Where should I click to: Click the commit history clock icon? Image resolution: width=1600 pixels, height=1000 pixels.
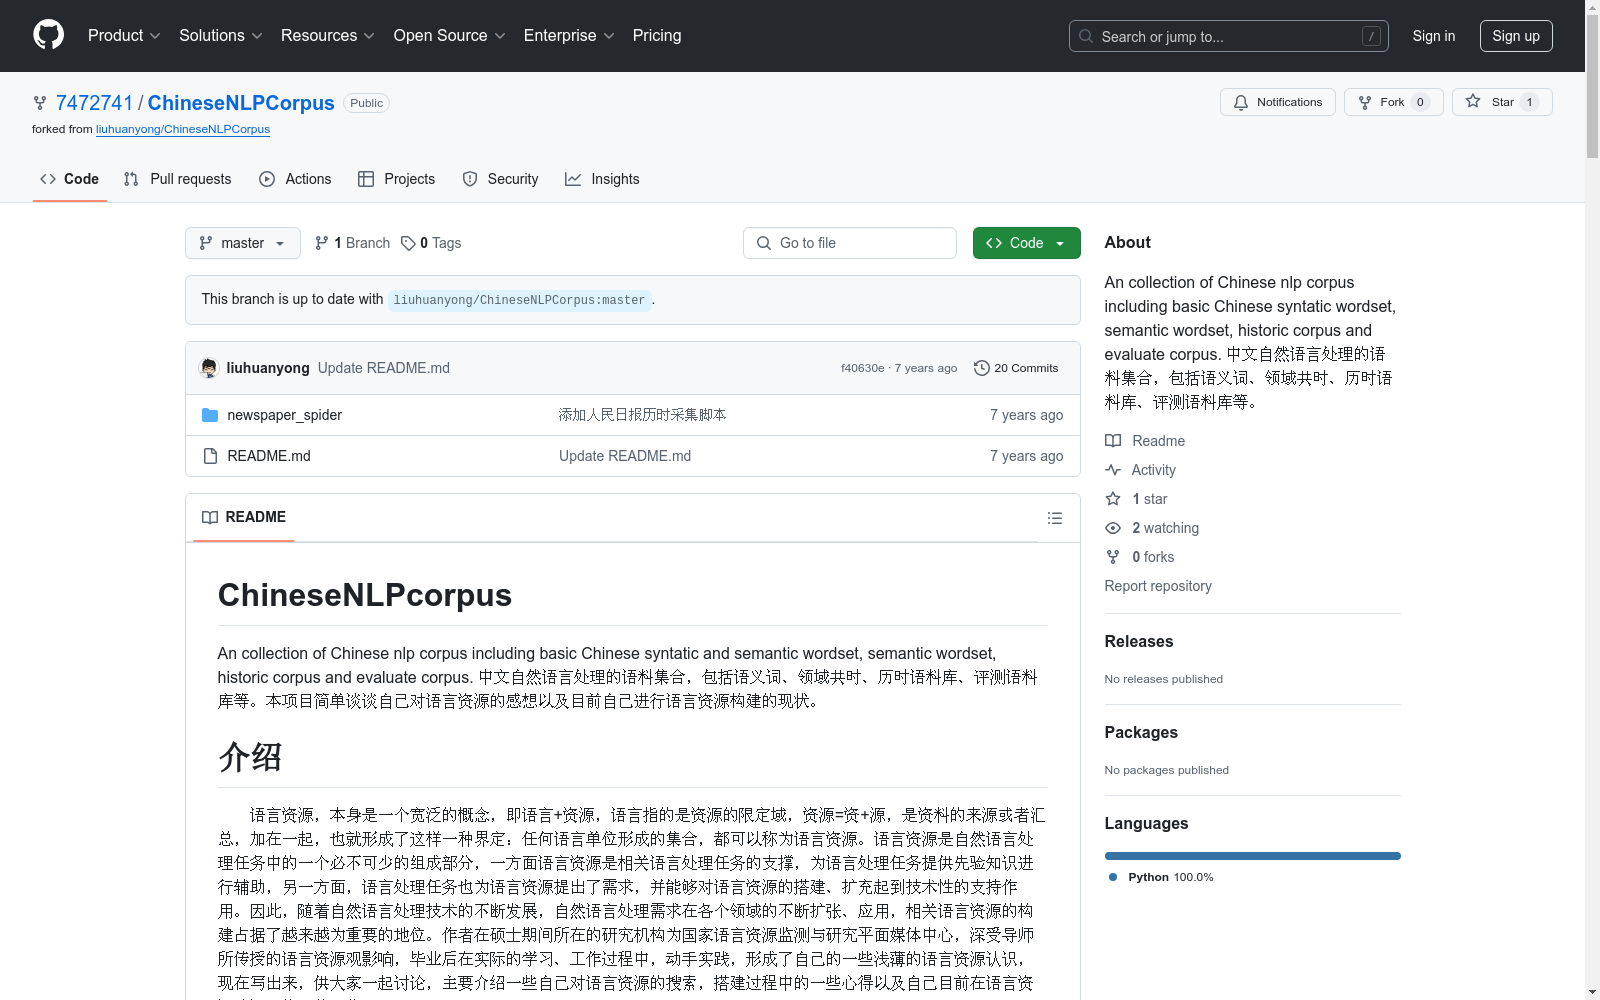click(x=981, y=368)
